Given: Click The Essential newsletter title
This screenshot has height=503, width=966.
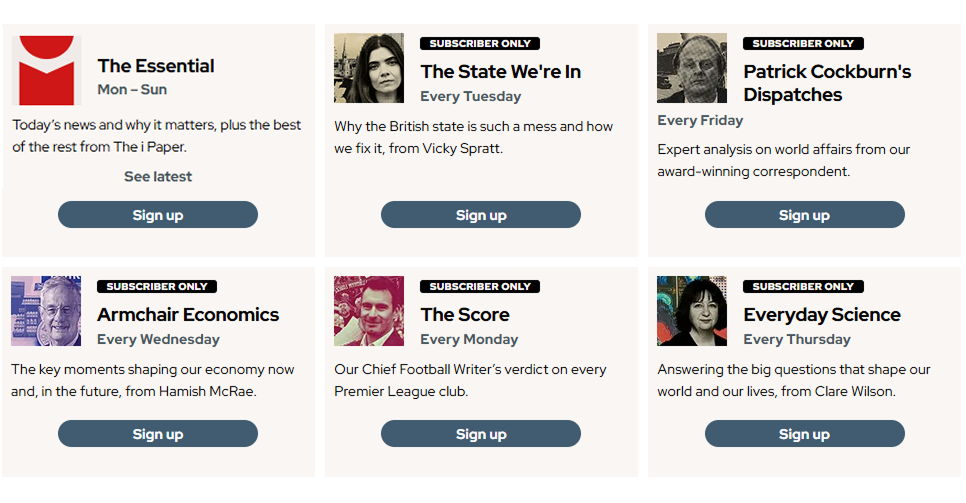Looking at the screenshot, I should pos(156,66).
